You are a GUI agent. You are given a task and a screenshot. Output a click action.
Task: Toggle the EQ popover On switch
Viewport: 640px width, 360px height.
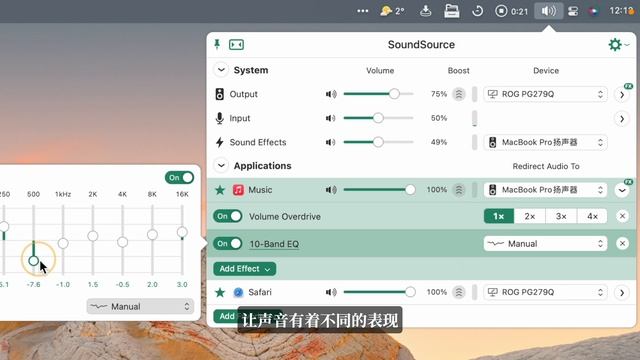point(179,178)
